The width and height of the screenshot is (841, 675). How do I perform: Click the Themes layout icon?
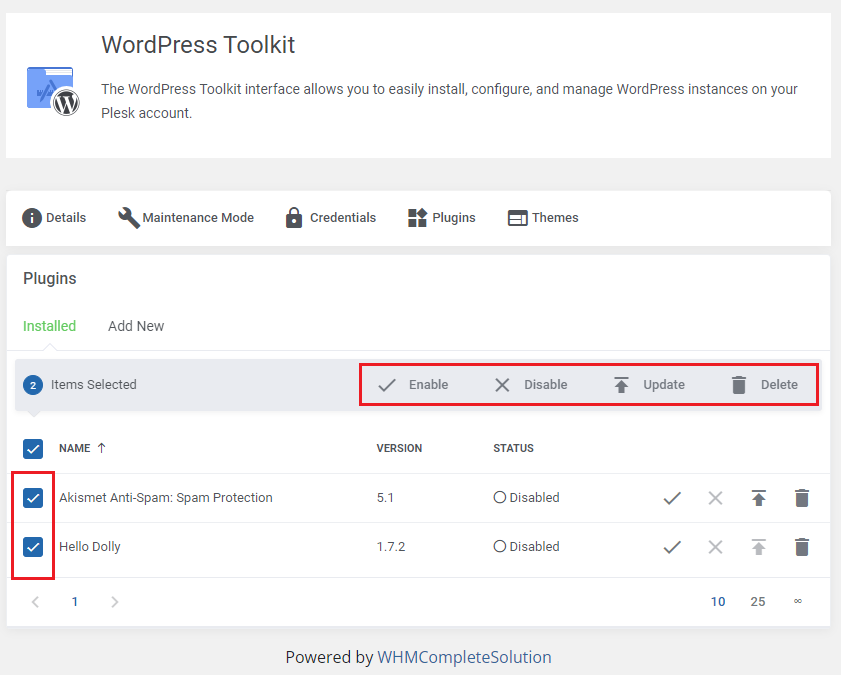click(x=518, y=218)
